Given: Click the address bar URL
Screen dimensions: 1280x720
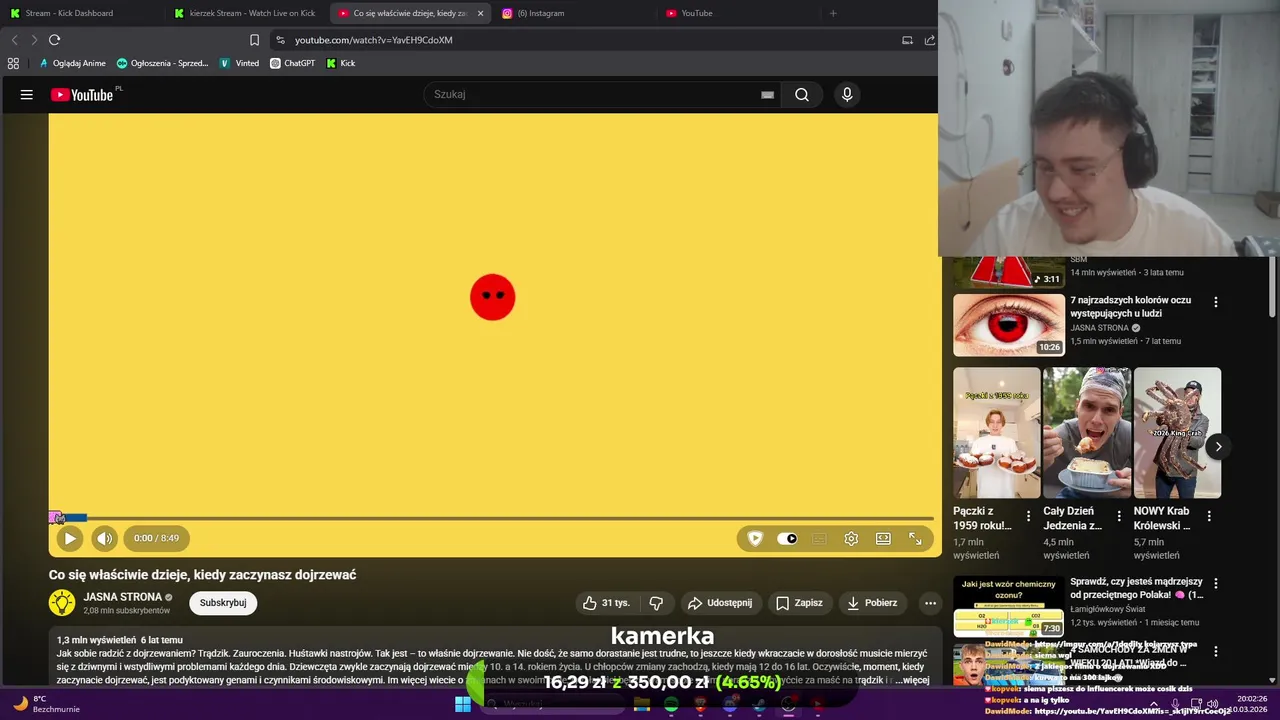Looking at the screenshot, I should 374,40.
